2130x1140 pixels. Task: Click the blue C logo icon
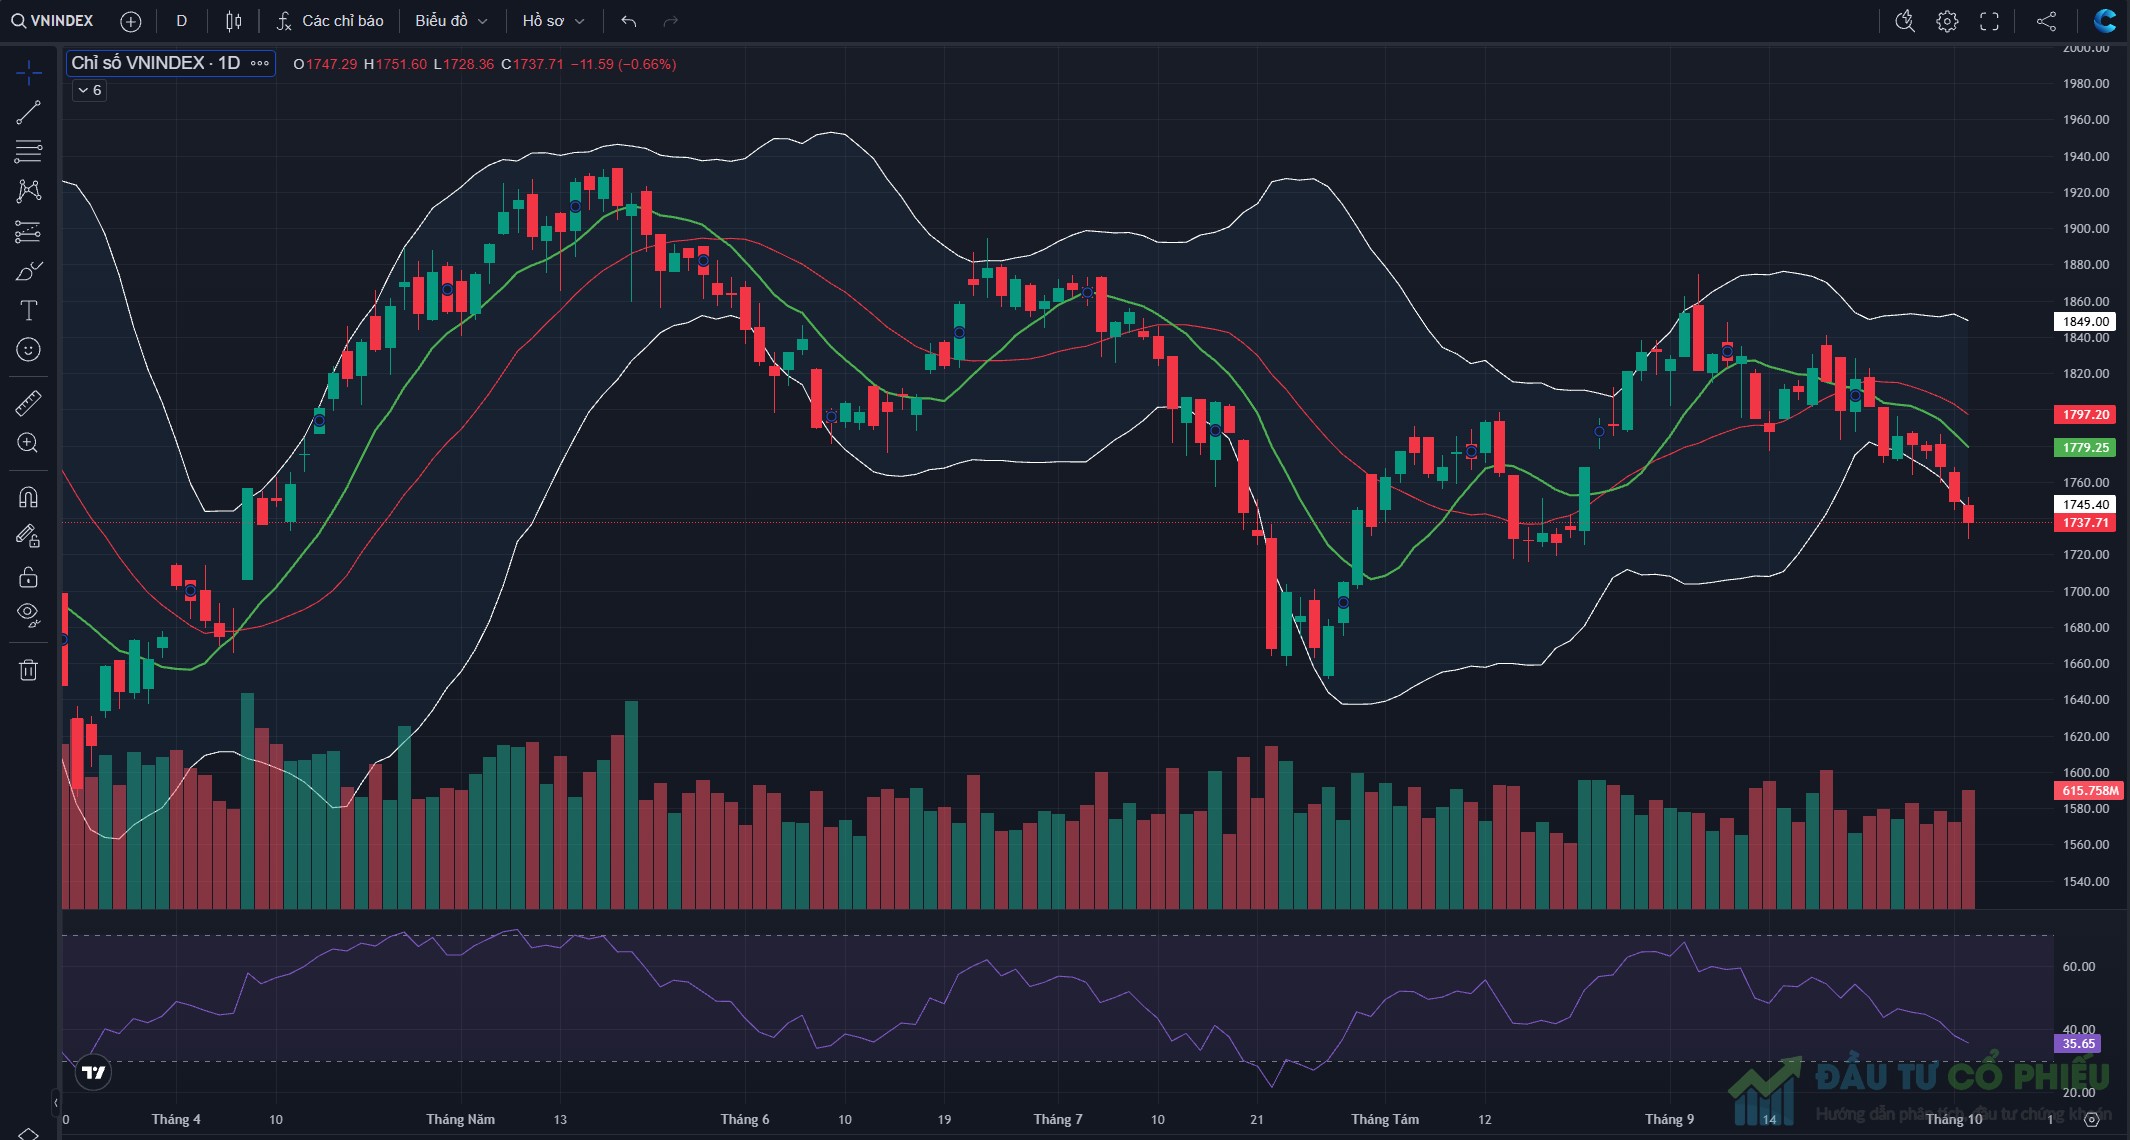tap(2105, 21)
